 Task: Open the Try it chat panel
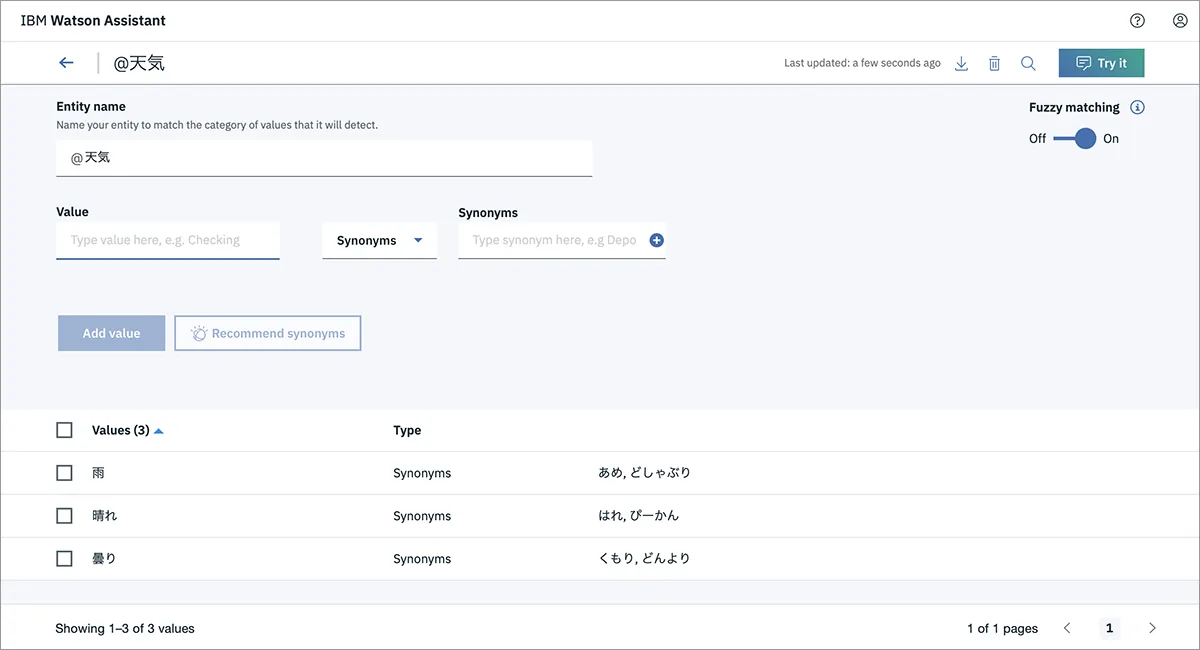click(1101, 63)
